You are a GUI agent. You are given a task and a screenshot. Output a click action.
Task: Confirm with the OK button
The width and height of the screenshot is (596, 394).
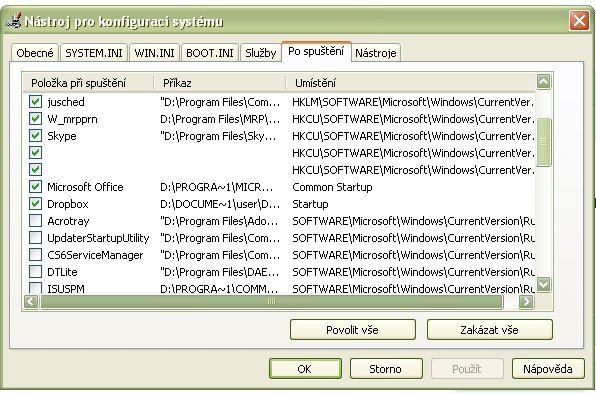tap(305, 369)
